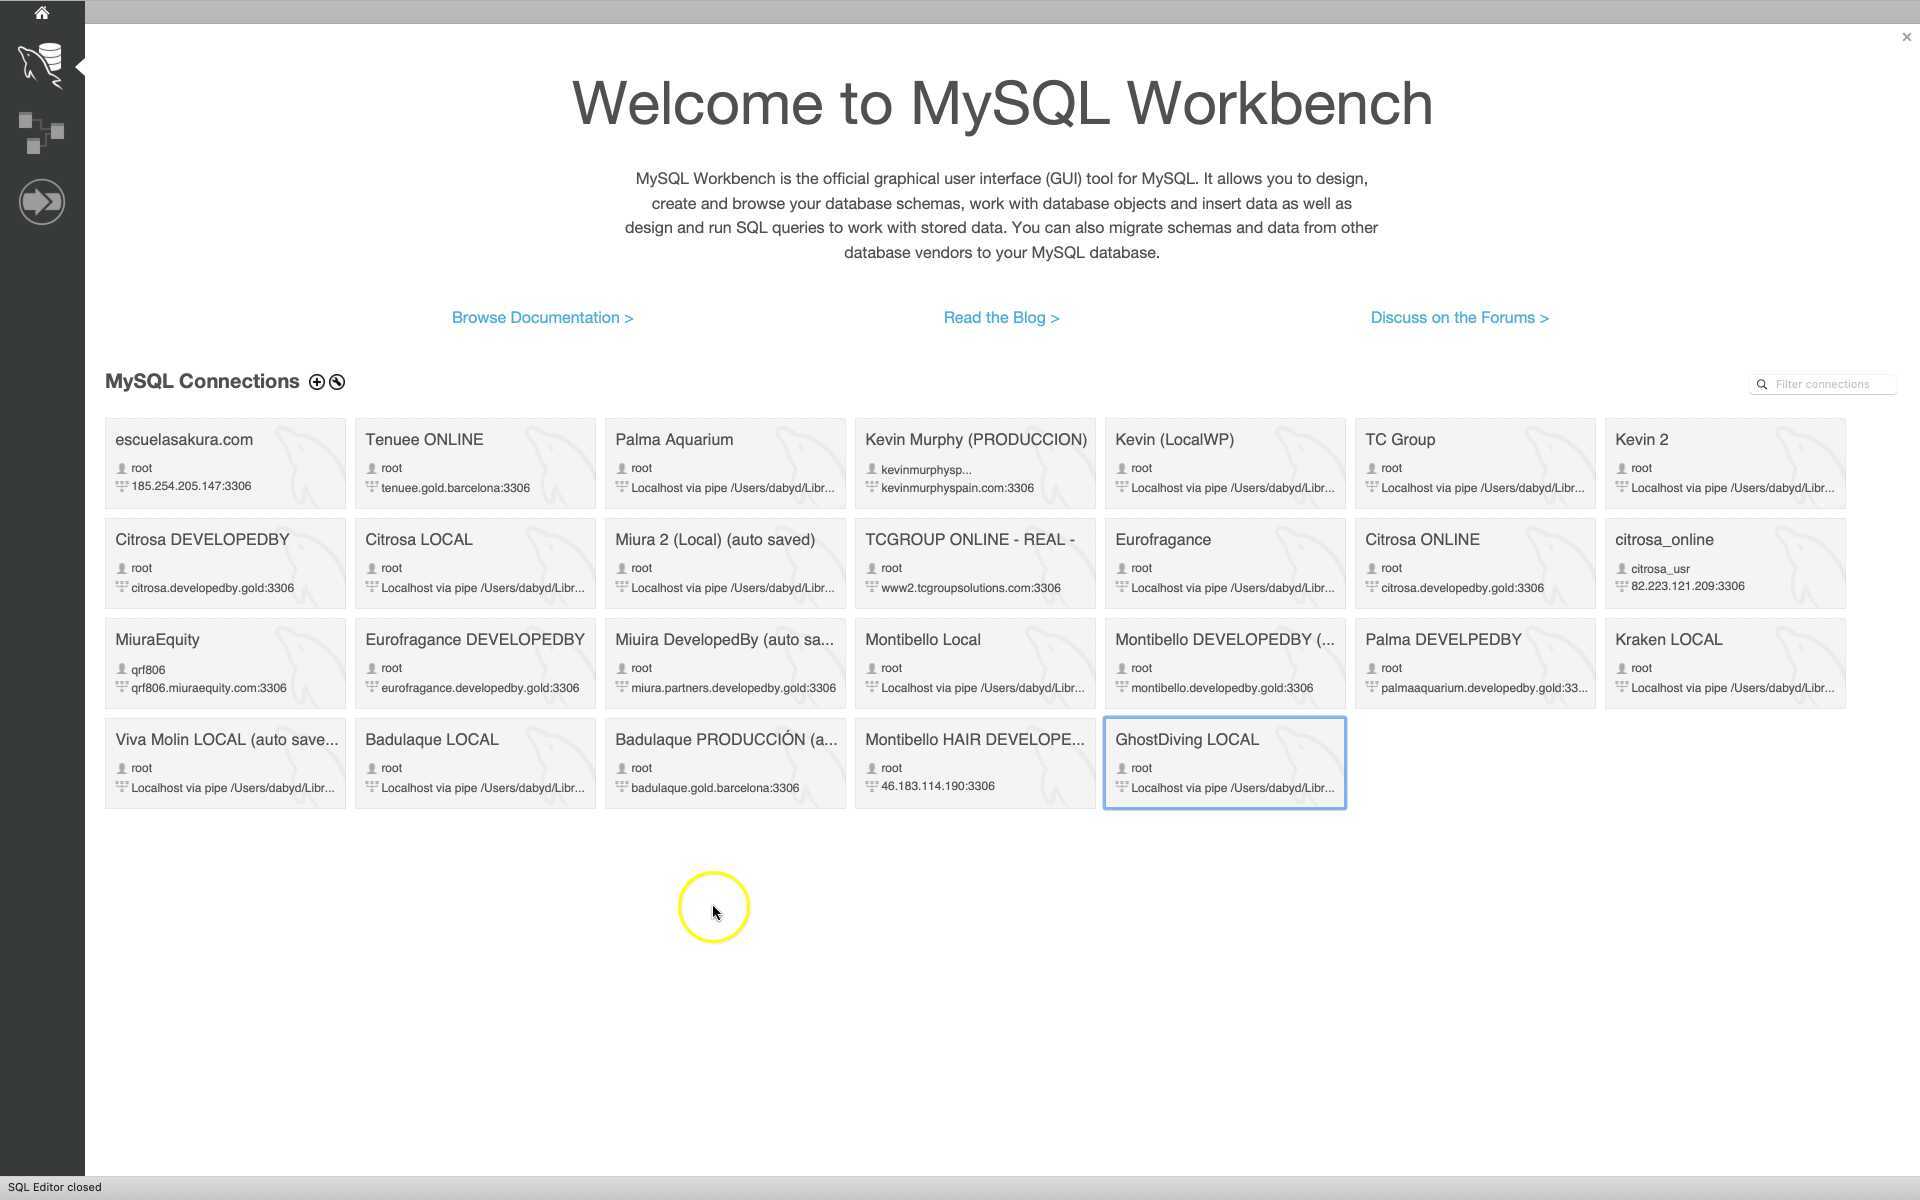This screenshot has height=1200, width=1920.
Task: Add a new MySQL connection
Action: [x=316, y=382]
